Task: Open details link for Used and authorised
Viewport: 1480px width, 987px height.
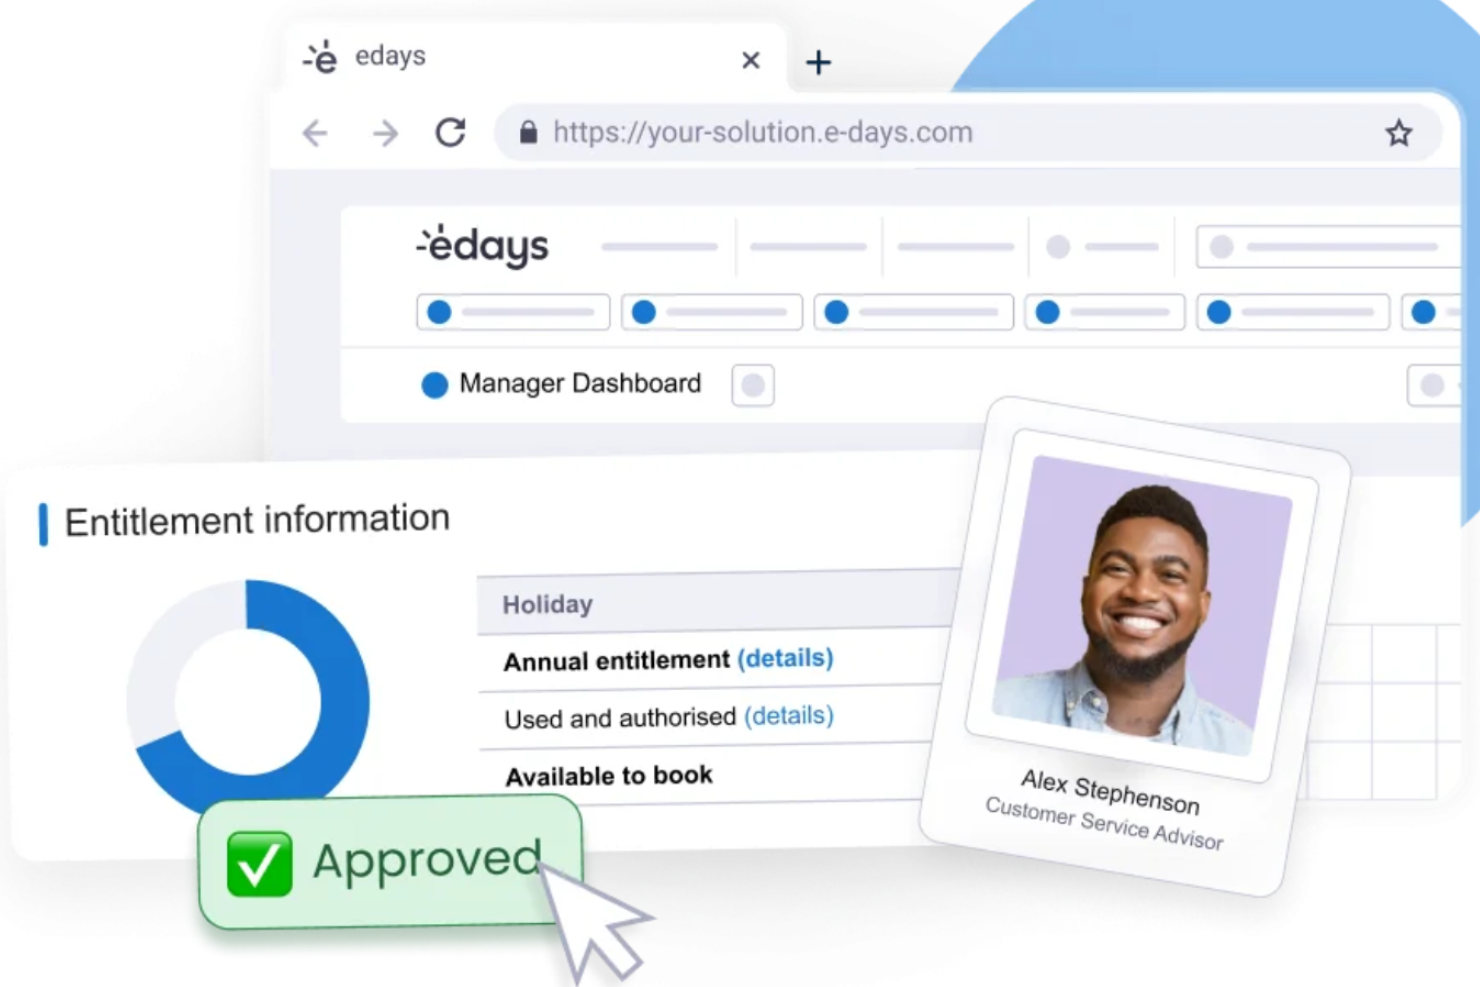Action: [789, 716]
